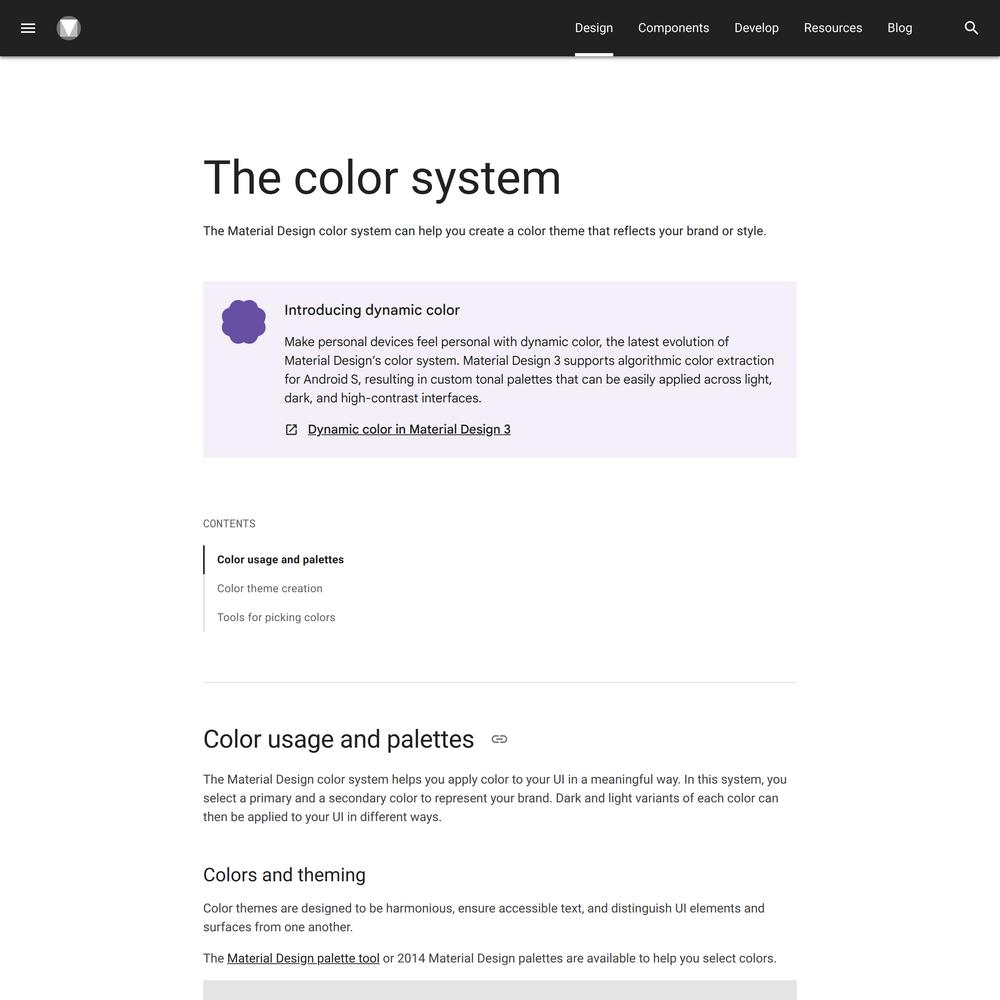Viewport: 1000px width, 1000px height.
Task: Click the Material Design logo
Action: coord(68,28)
